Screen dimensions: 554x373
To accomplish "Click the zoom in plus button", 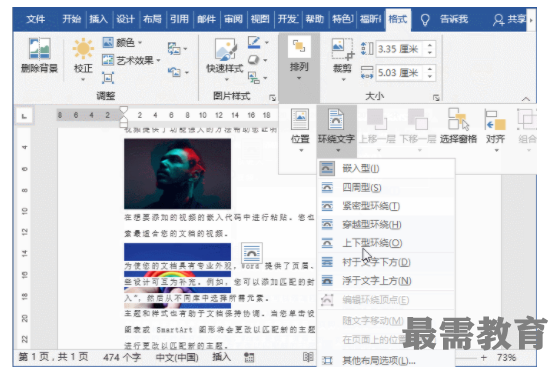I will pyautogui.click(x=483, y=357).
